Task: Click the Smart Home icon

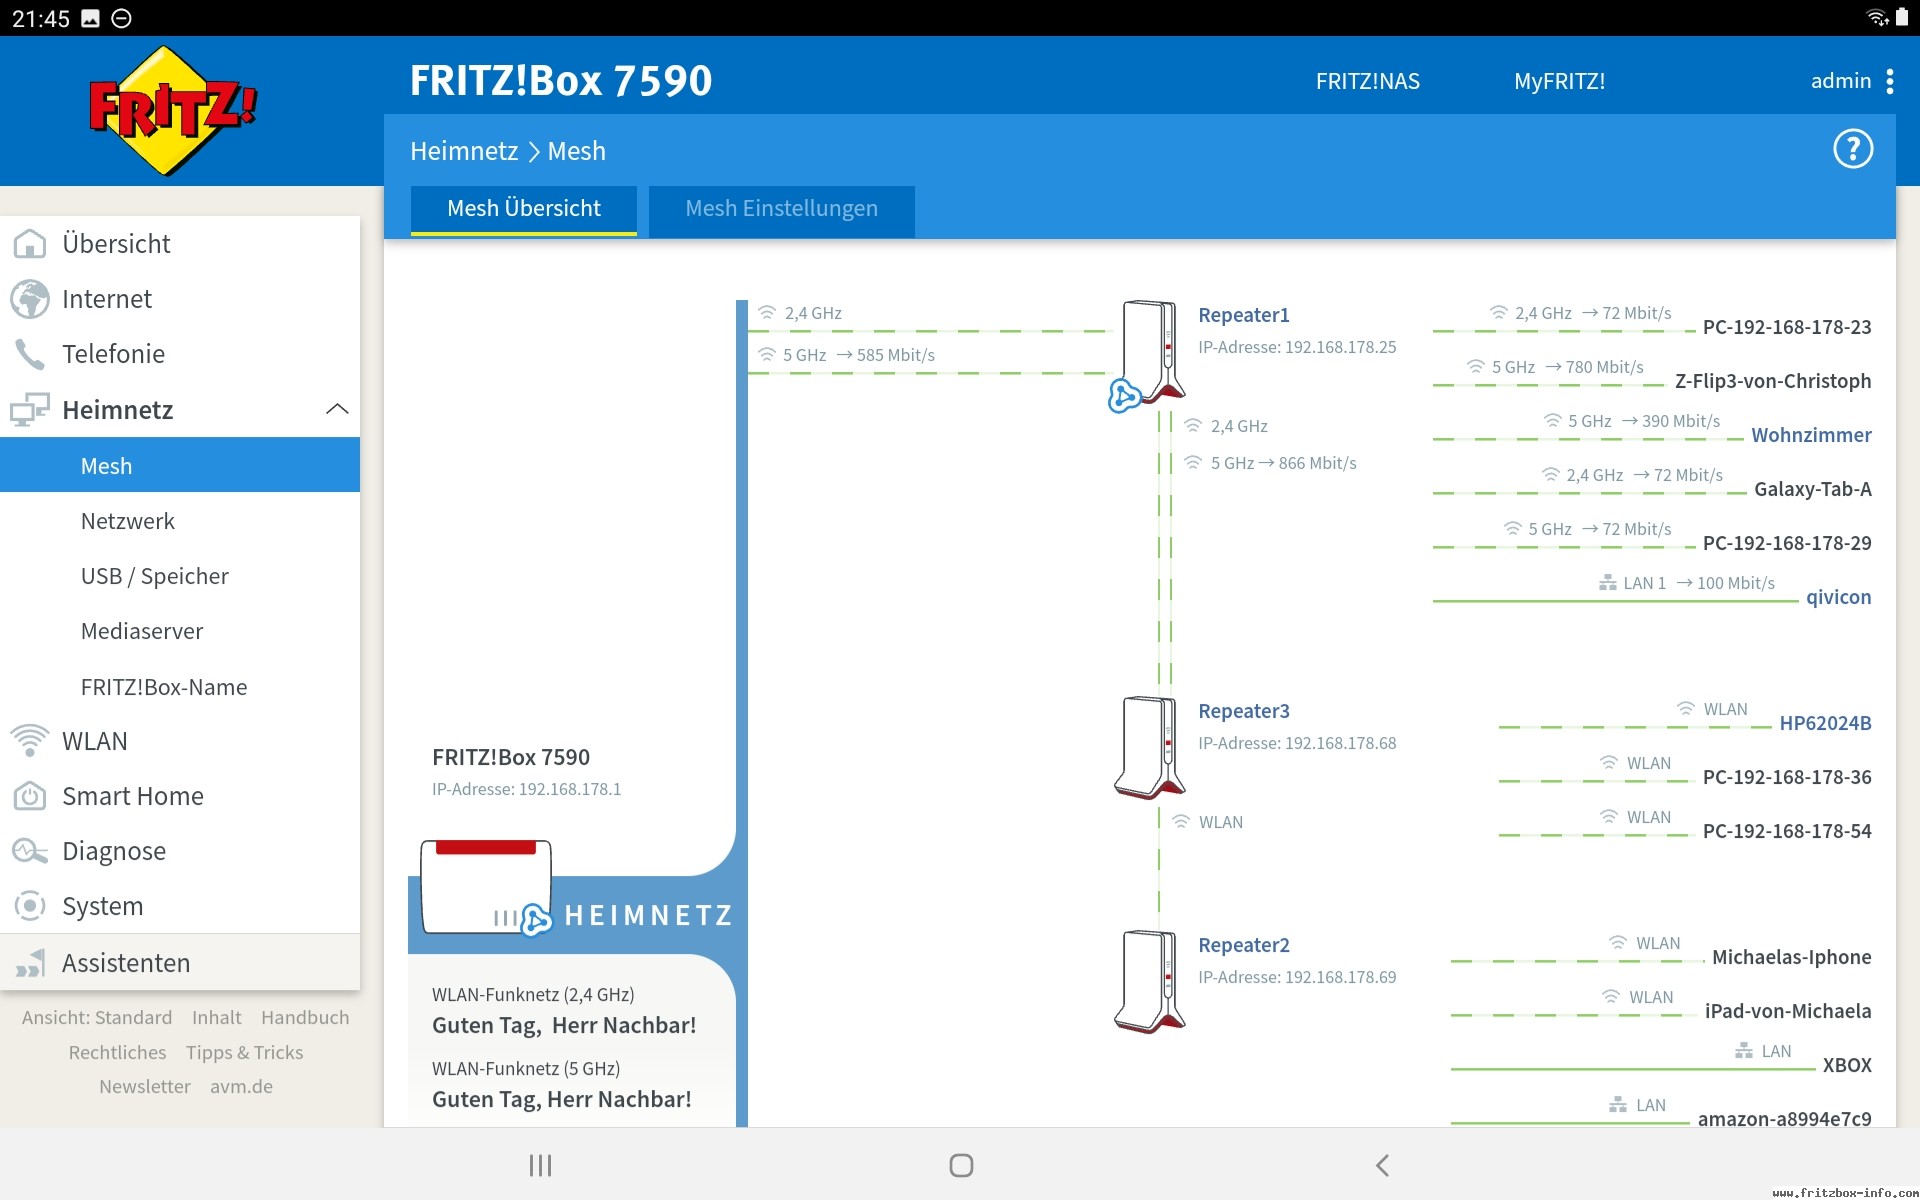Action: point(30,796)
